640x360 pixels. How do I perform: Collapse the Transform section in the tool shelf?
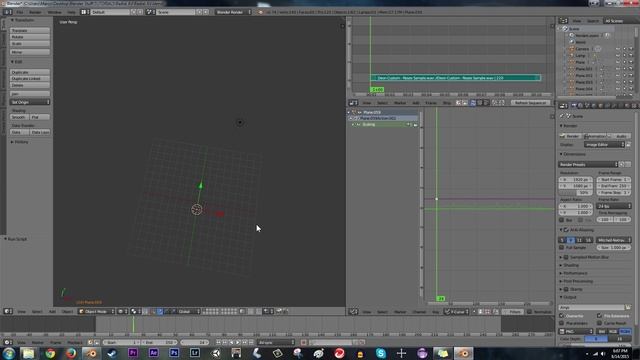tap(22, 20)
